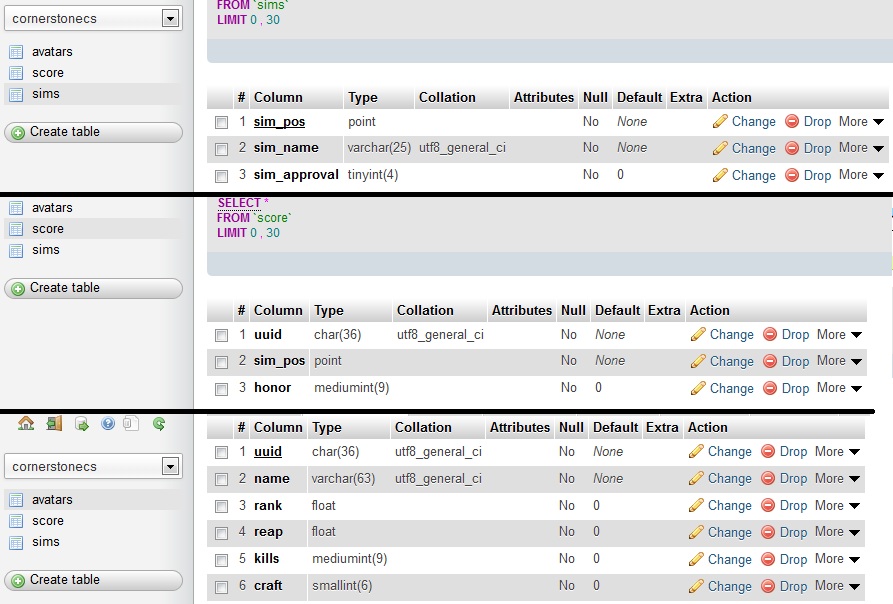Tick the checkbox for sim_name column
This screenshot has height=604, width=893.
click(x=221, y=149)
